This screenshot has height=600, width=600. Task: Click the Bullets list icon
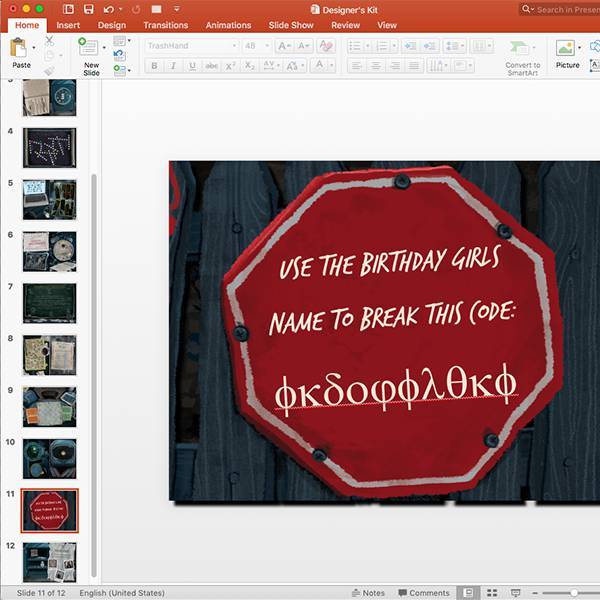[355, 46]
